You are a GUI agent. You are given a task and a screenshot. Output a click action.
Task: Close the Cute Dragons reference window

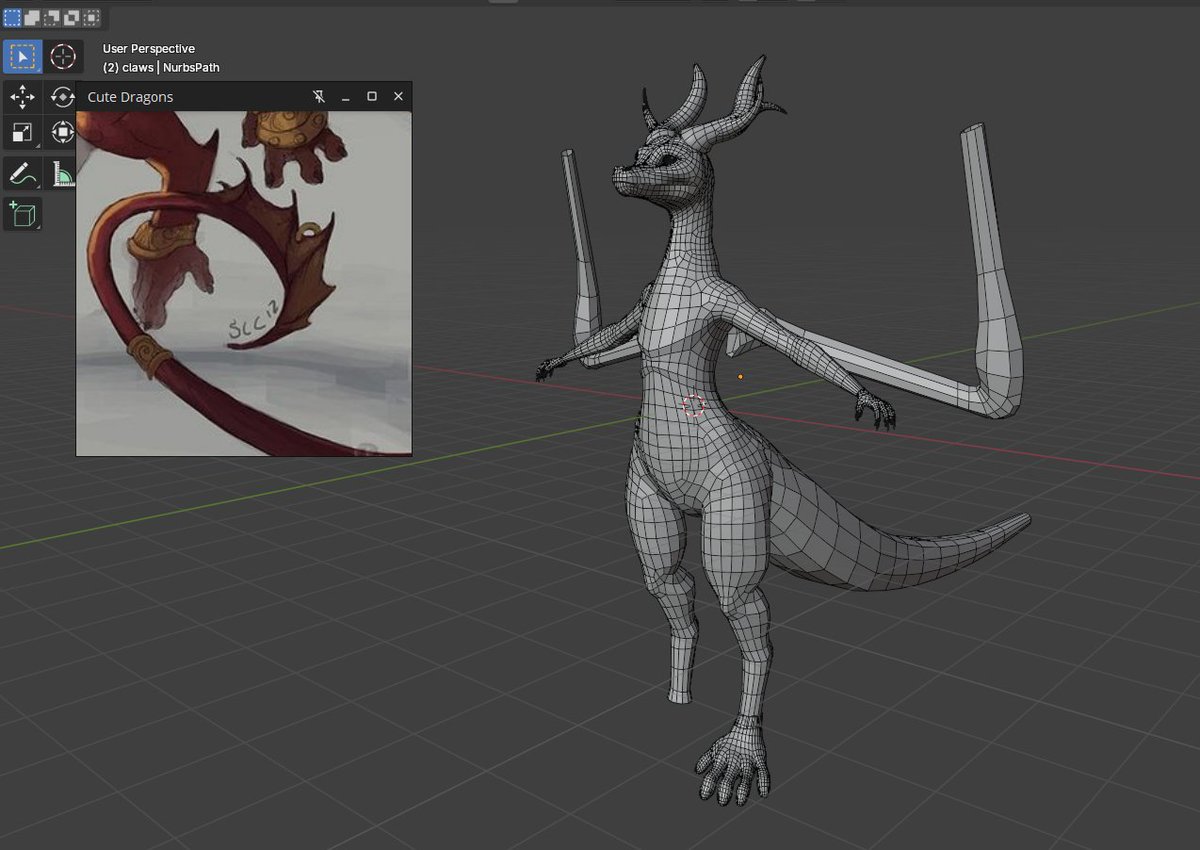(398, 97)
